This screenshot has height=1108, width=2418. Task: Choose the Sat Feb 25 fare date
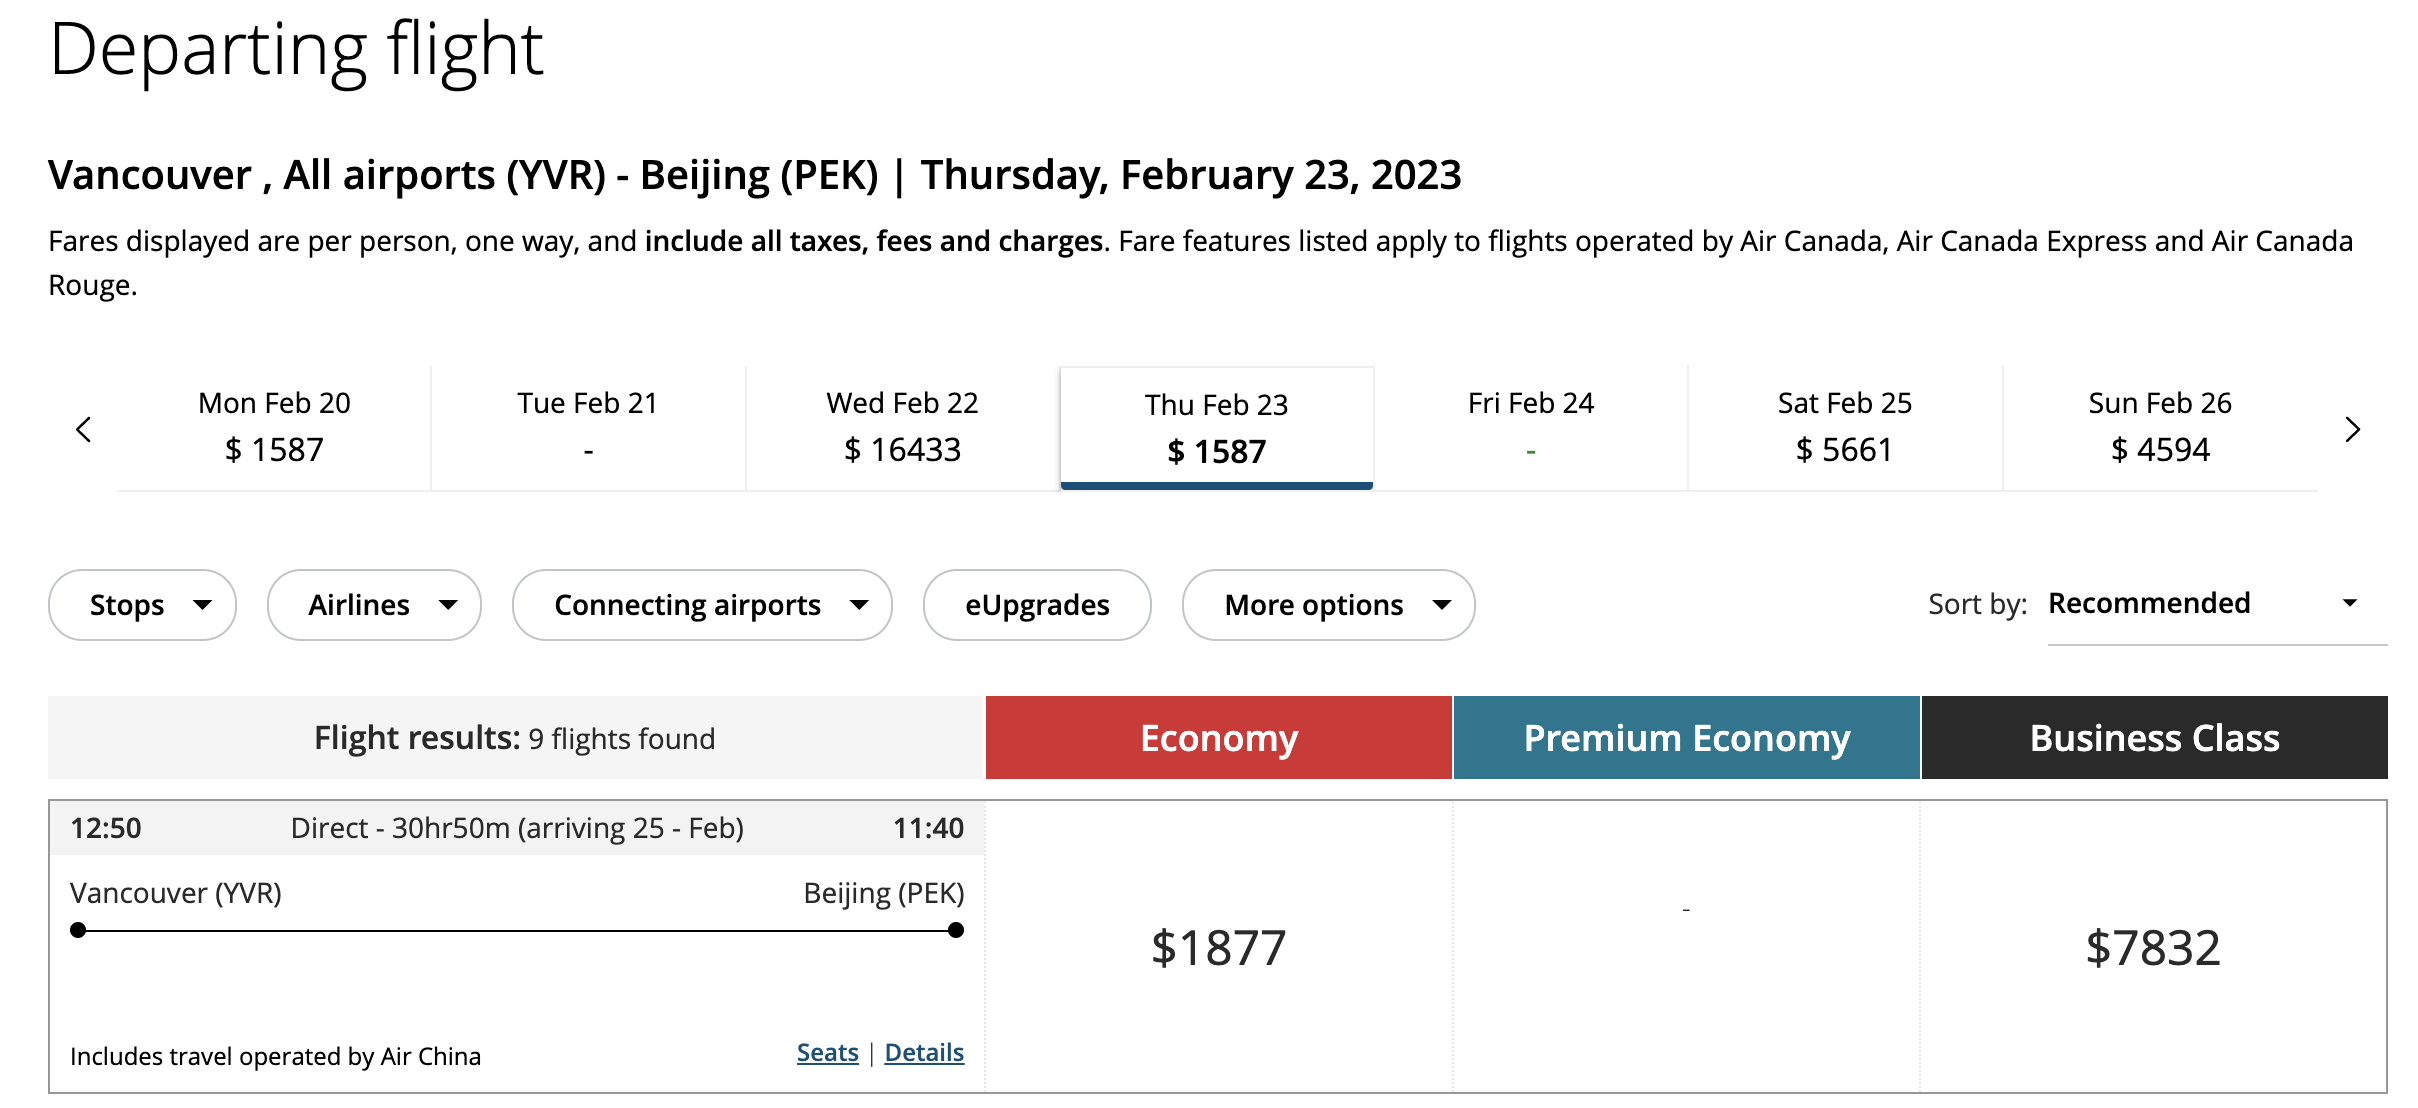click(x=1844, y=428)
